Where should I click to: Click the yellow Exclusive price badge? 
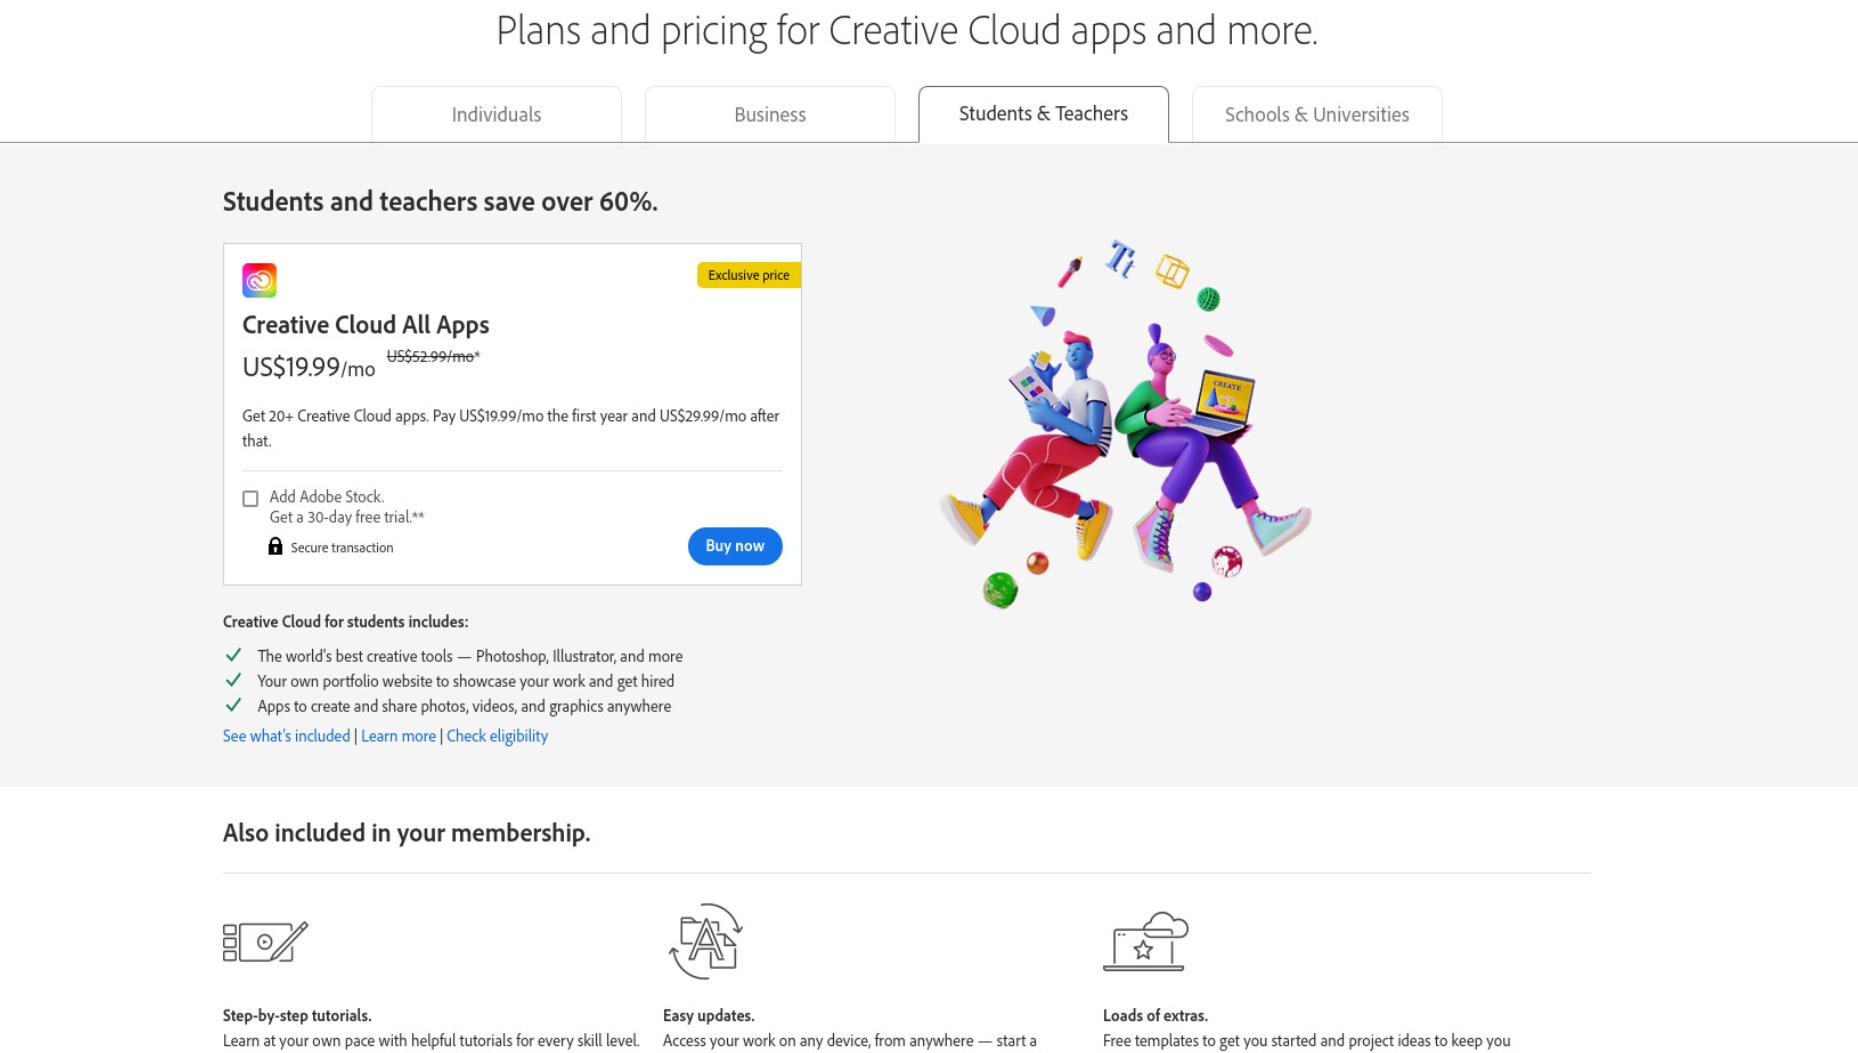point(749,275)
